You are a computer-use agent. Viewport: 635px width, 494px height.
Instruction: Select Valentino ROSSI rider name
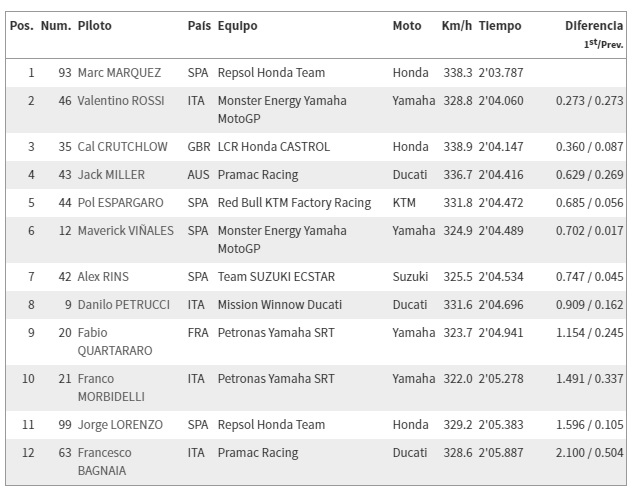[x=121, y=100]
